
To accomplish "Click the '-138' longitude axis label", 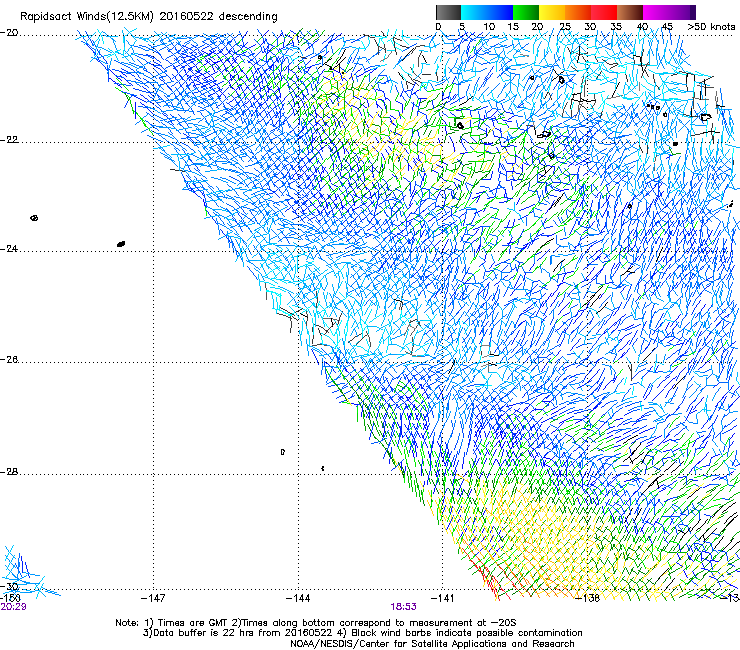I will pyautogui.click(x=588, y=598).
